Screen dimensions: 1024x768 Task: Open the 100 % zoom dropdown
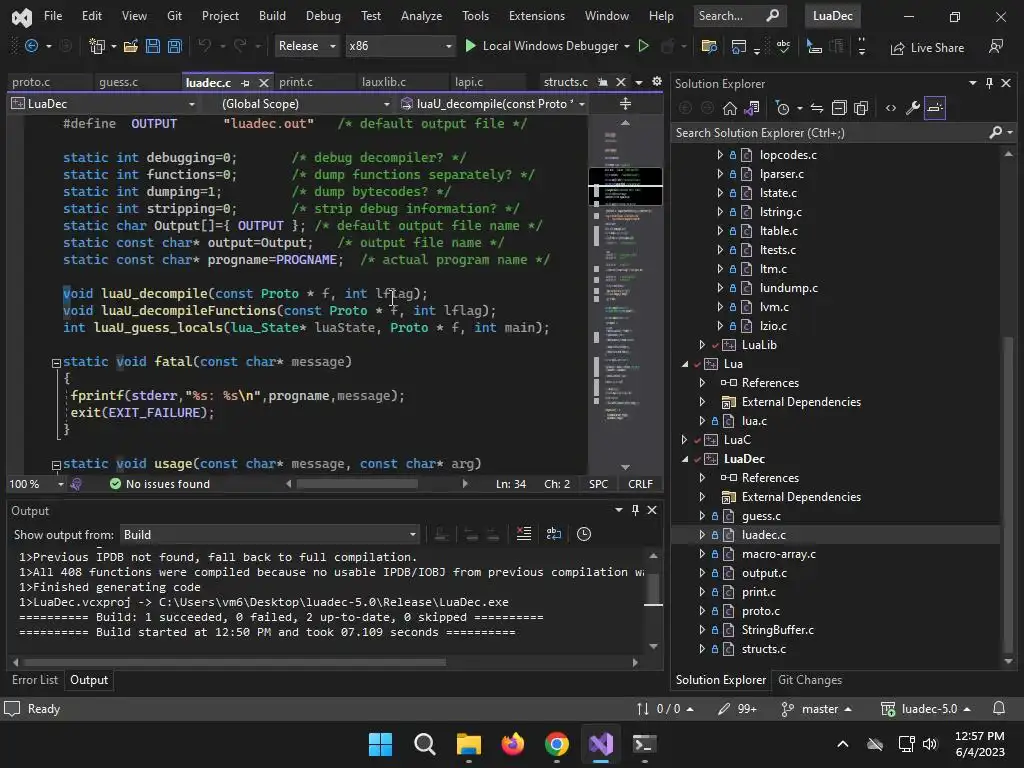(x=36, y=484)
